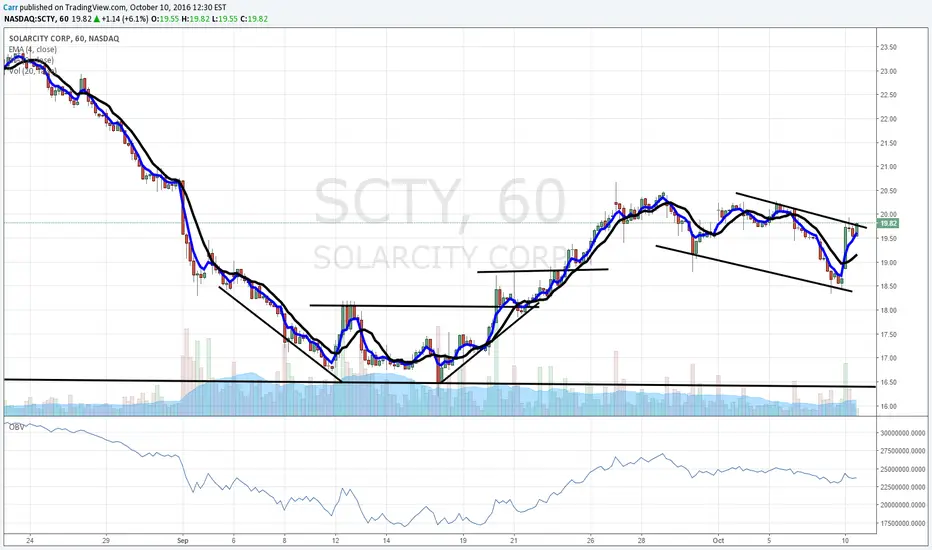This screenshot has height=550, width=932.
Task: Click the 22500000.0000 OBV axis label
Action: point(902,488)
